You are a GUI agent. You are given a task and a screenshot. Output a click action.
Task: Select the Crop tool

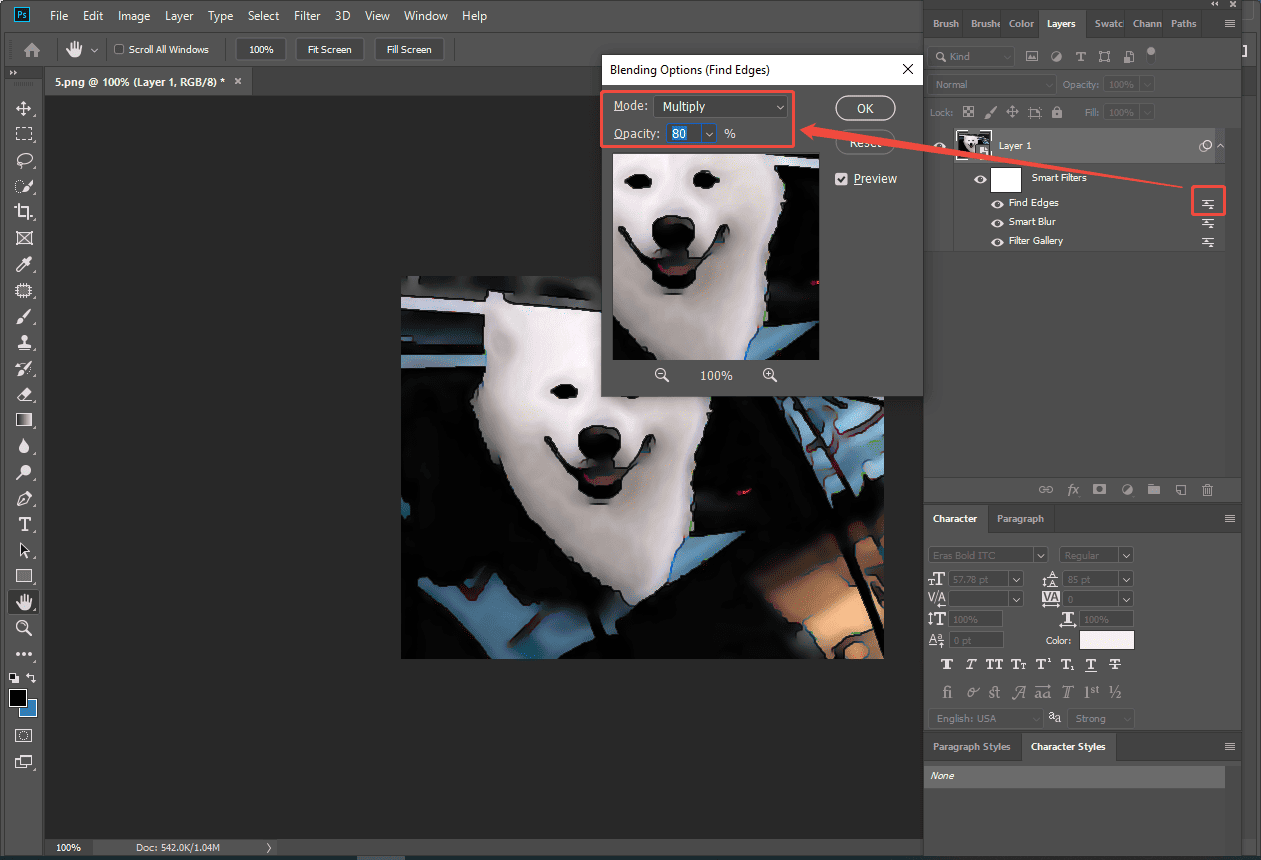(x=24, y=212)
